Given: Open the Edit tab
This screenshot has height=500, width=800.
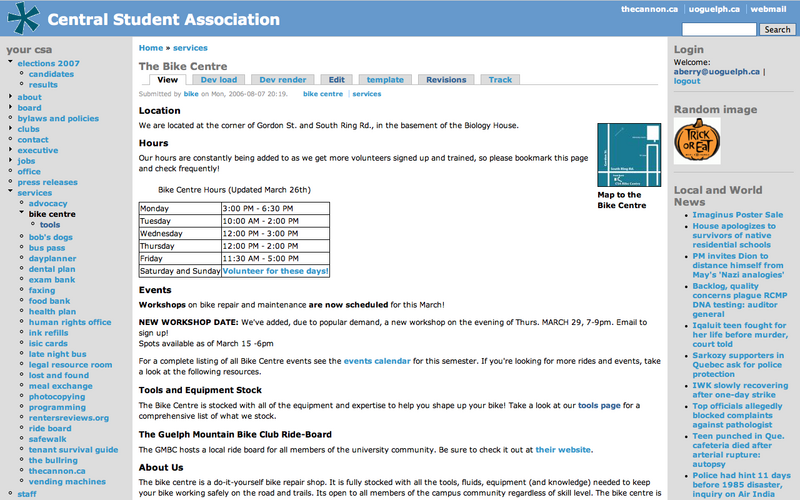Looking at the screenshot, I should click(x=336, y=80).
